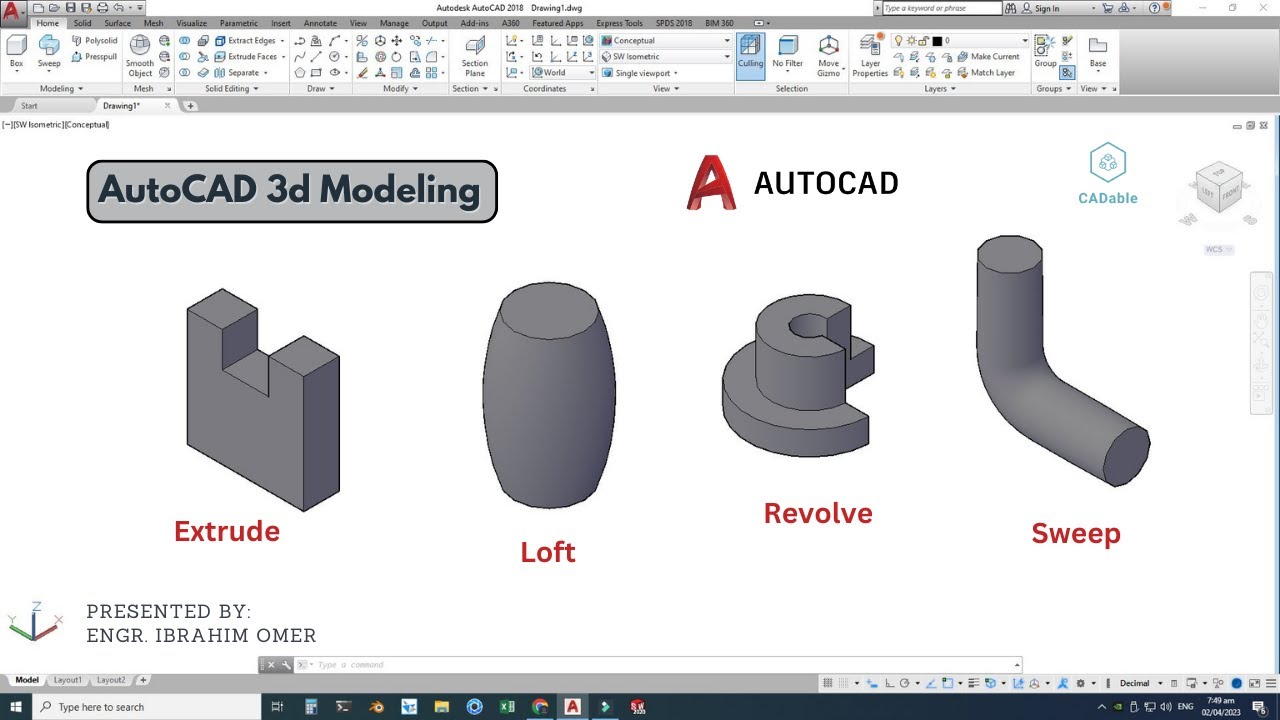Screen dimensions: 1280x720
Task: Toggle annotation visibility in status bar
Action: click(x=1062, y=683)
